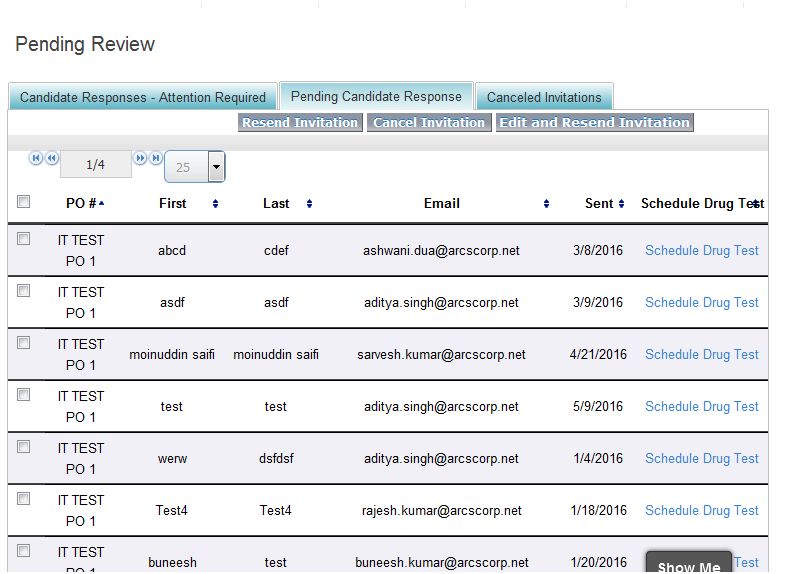Schedule Drug Test for sarvesh.kumar row
This screenshot has height=574, width=801.
702,354
